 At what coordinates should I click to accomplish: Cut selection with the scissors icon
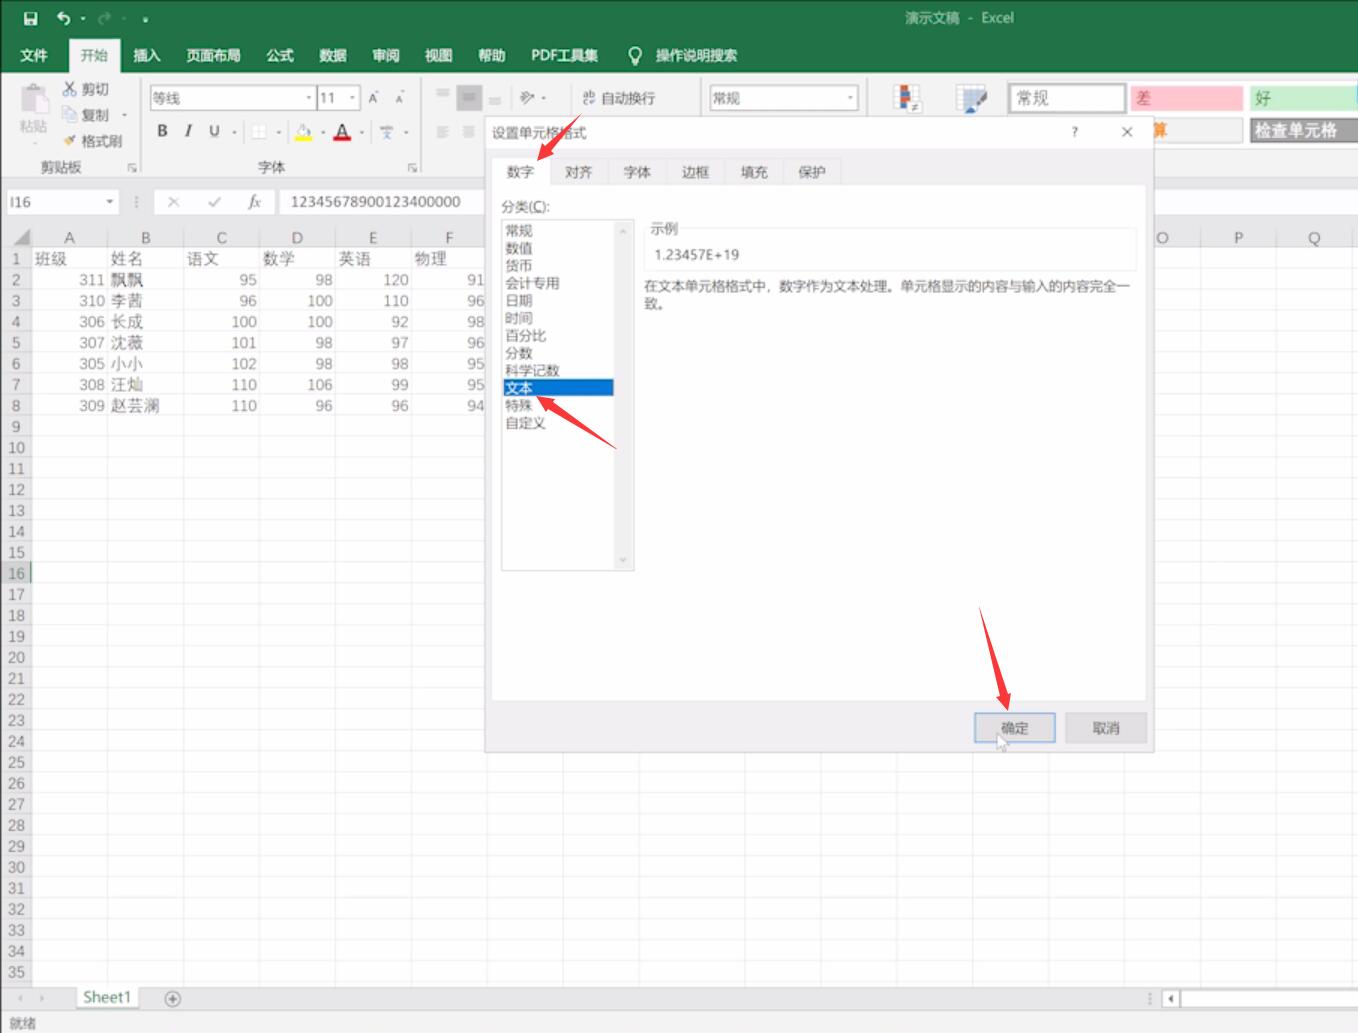pos(70,89)
